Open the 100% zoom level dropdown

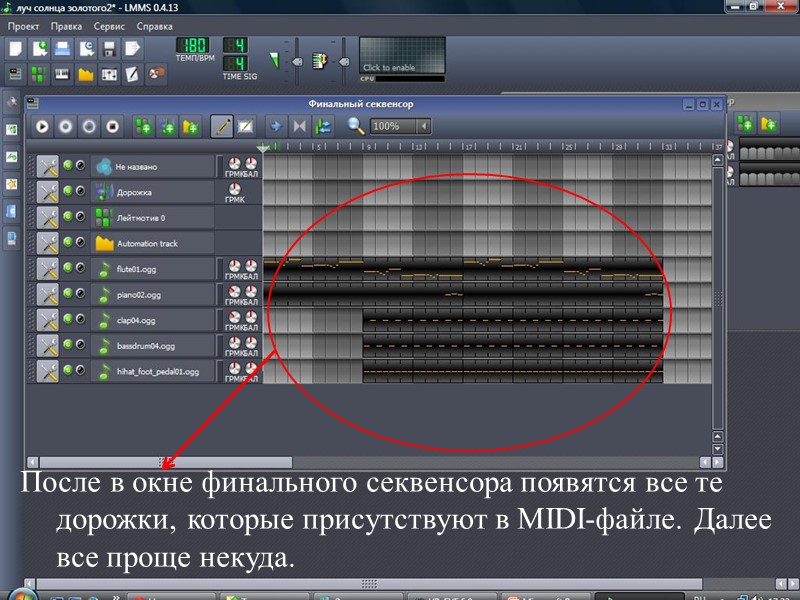click(392, 127)
